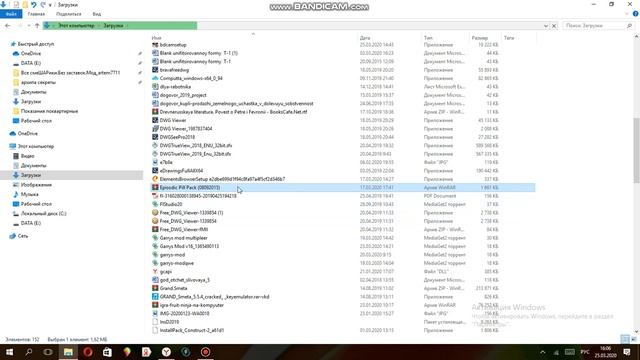The width and height of the screenshot is (640, 360).
Task: Open Explorer help question mark icon
Action: point(635,14)
